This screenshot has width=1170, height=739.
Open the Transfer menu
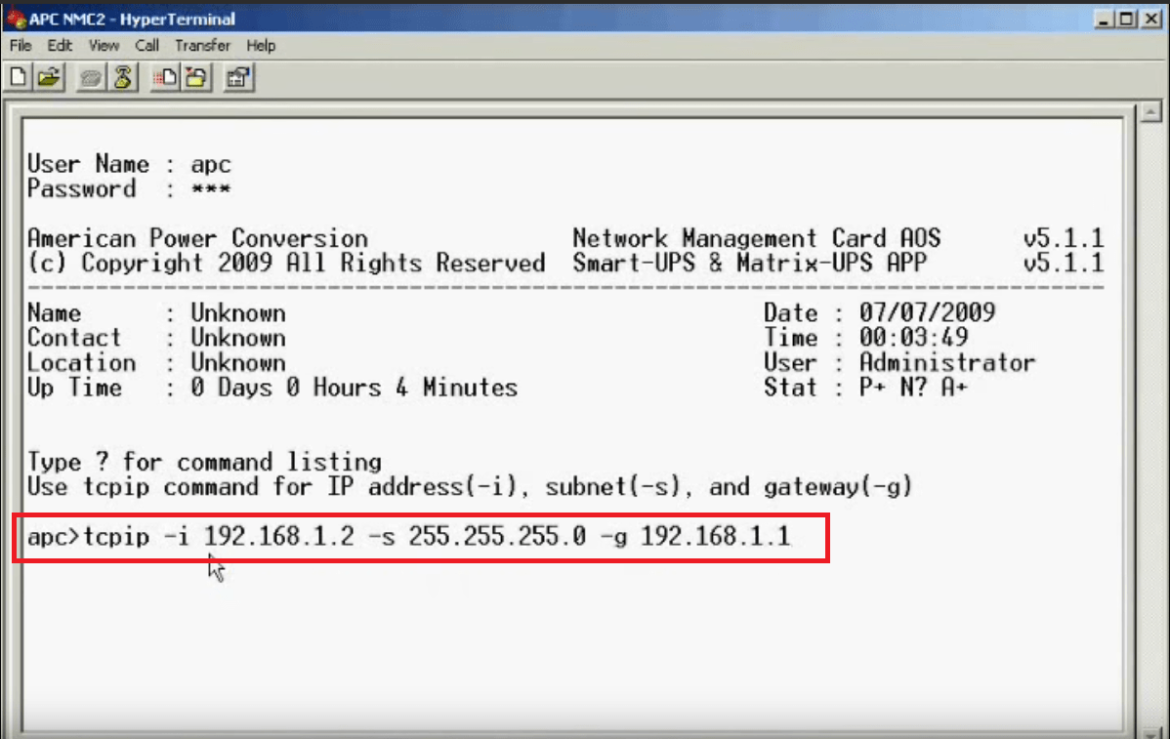click(x=203, y=45)
